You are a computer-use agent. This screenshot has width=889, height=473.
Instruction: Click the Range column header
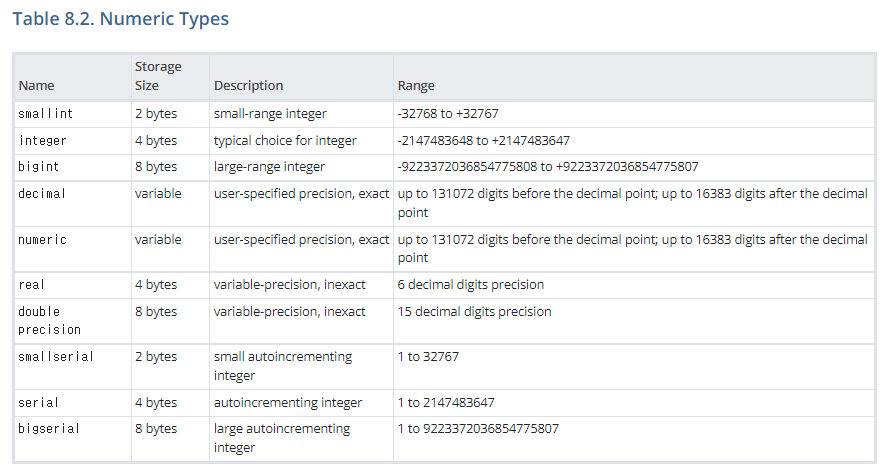416,85
